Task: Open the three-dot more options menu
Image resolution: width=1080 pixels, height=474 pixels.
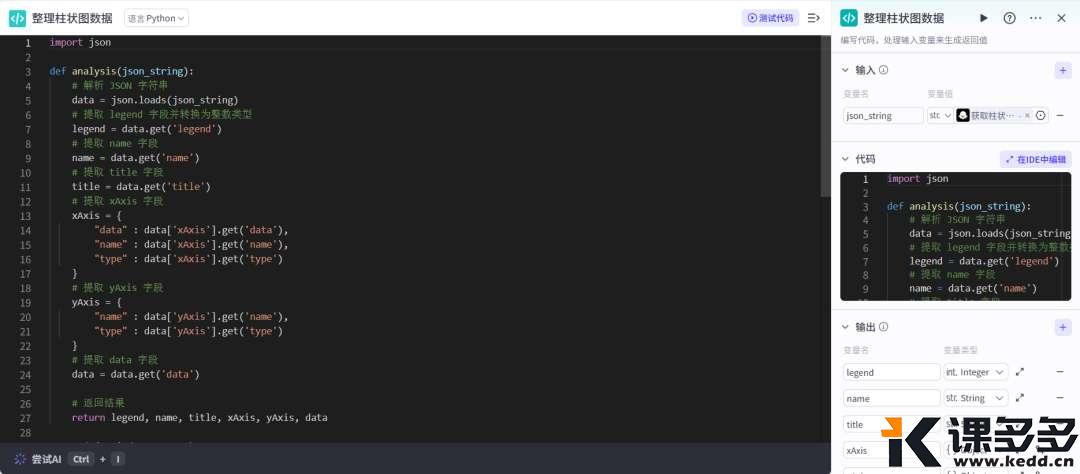Action: click(1035, 19)
